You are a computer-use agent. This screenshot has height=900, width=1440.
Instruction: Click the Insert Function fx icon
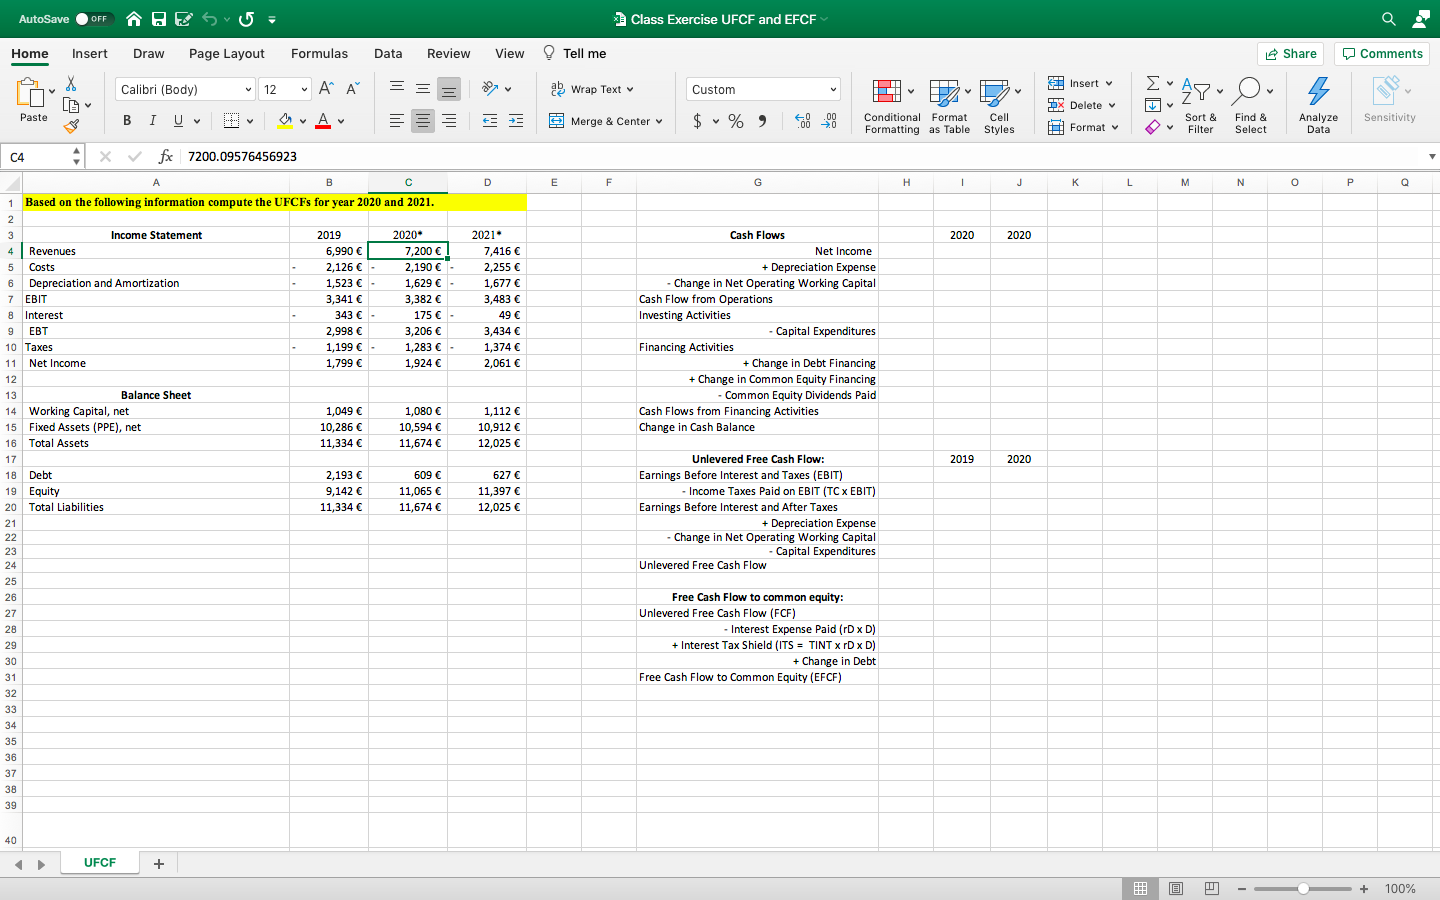click(166, 157)
